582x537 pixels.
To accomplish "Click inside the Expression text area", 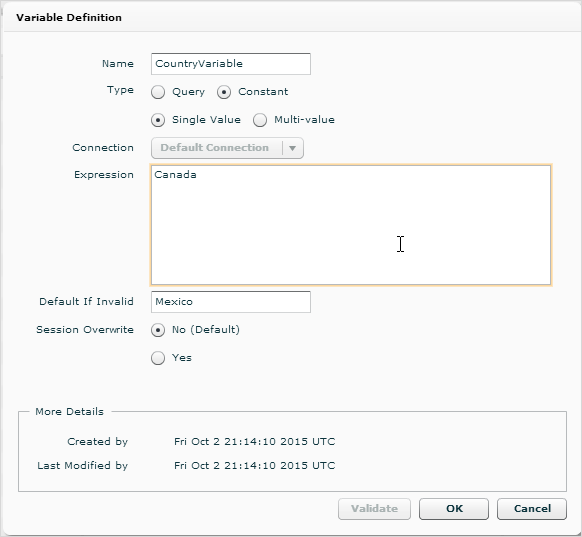I will [x=351, y=225].
